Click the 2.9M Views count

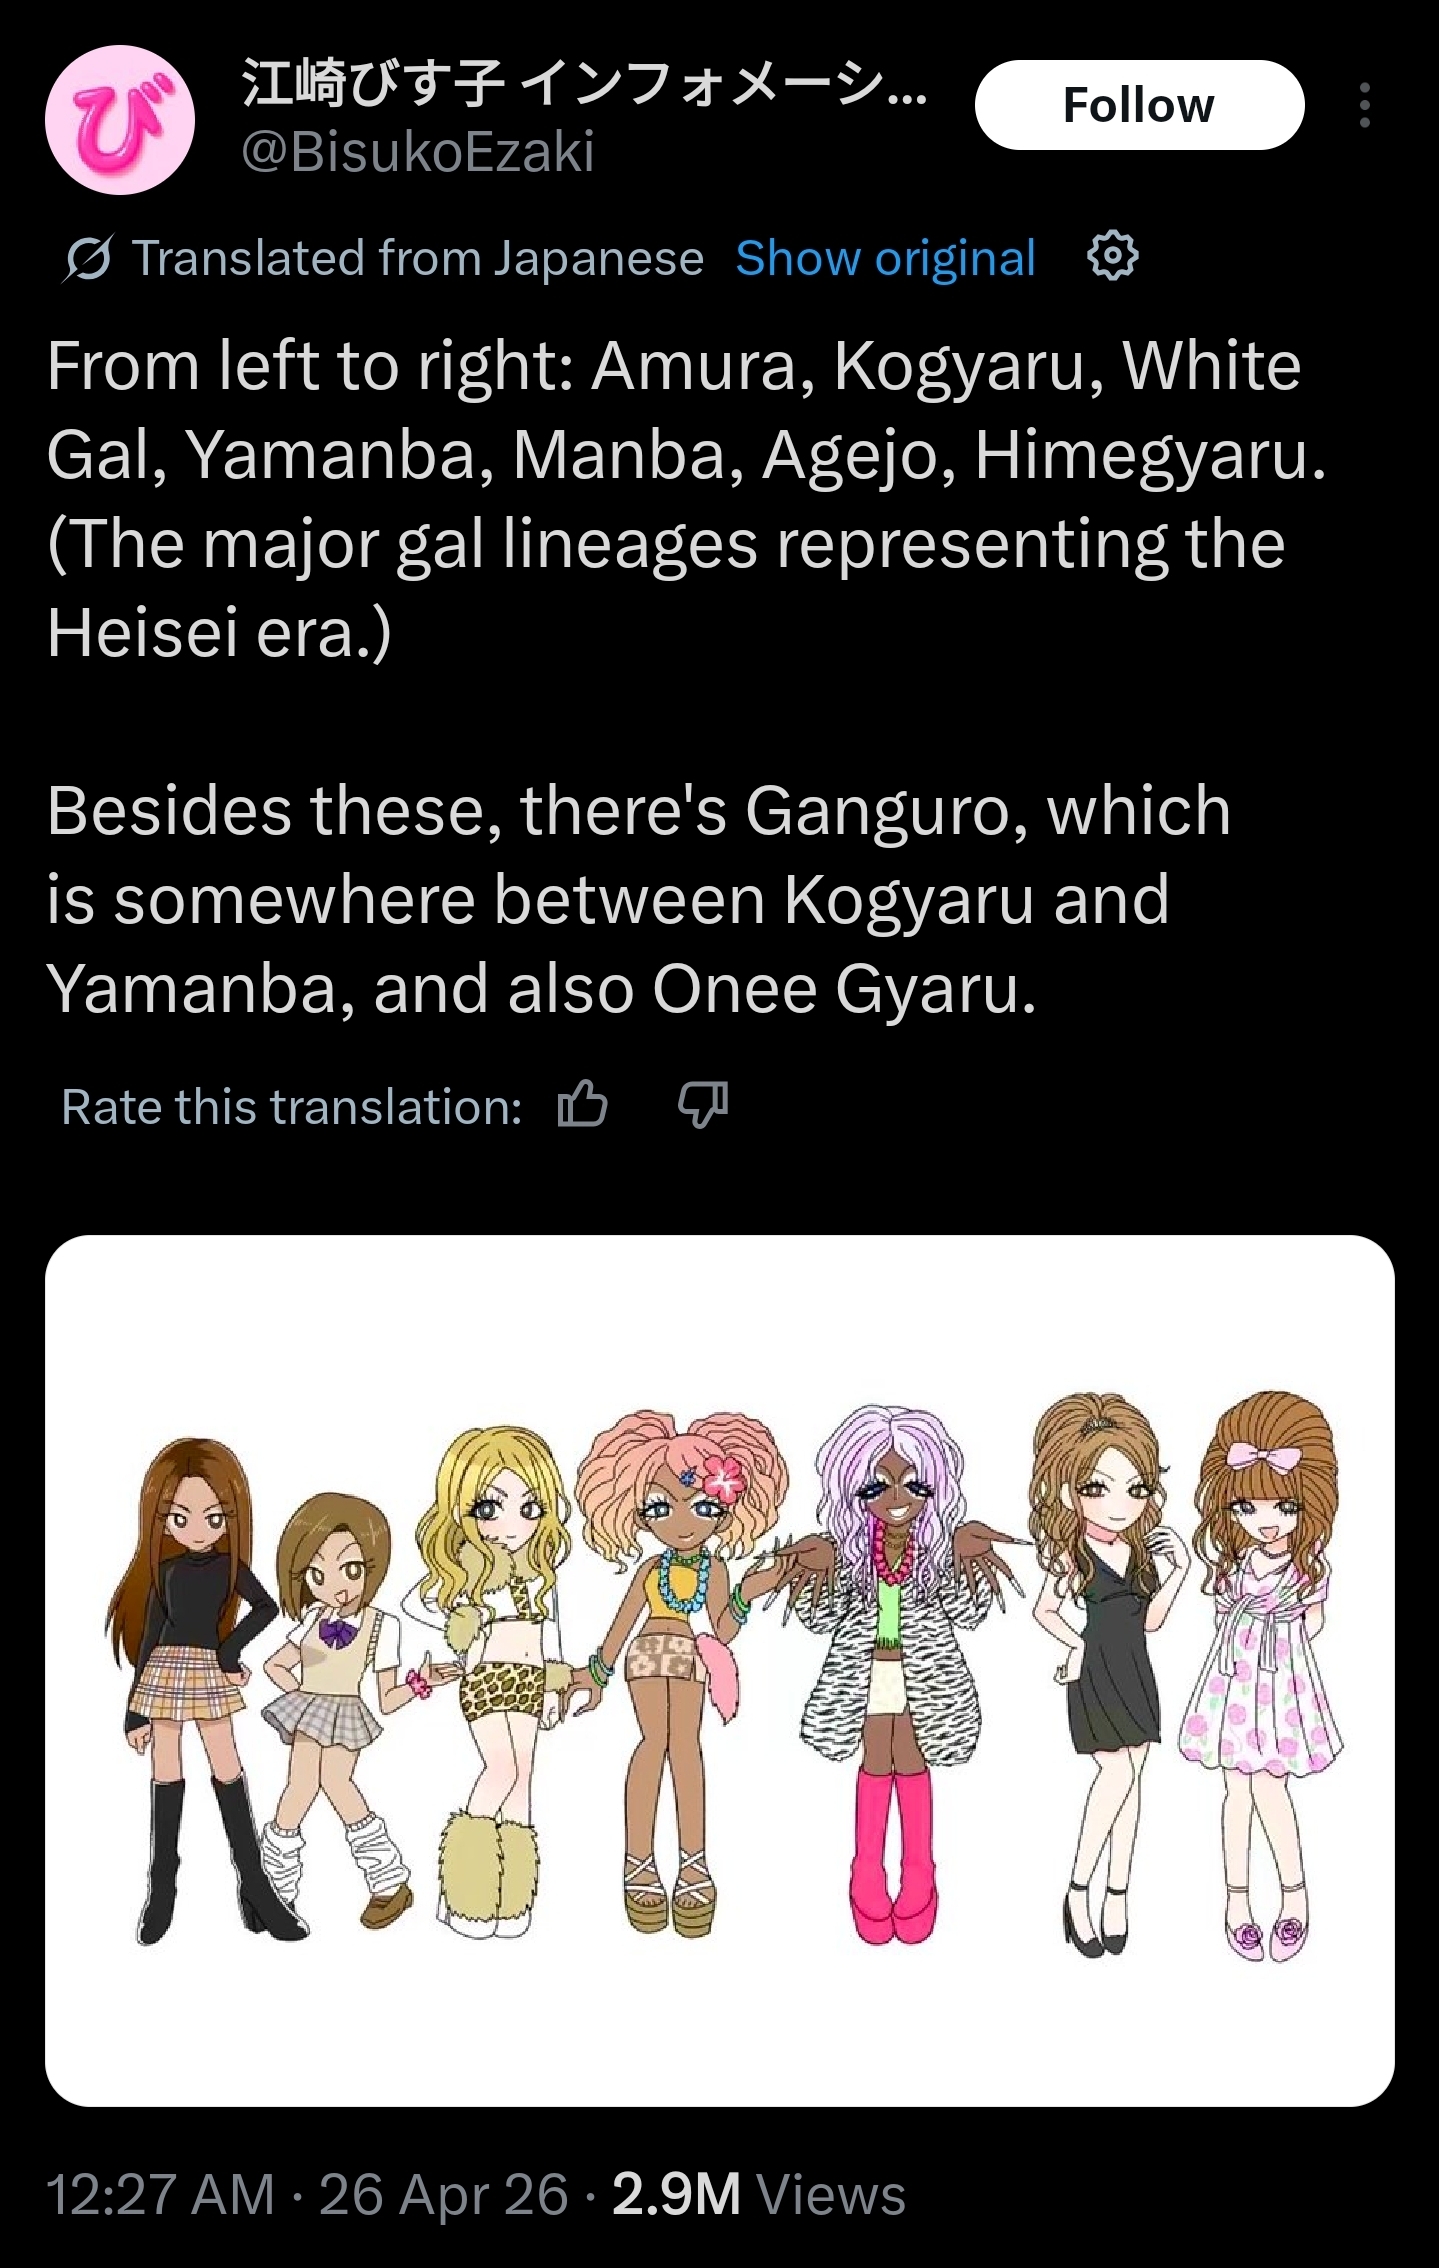(x=759, y=2195)
